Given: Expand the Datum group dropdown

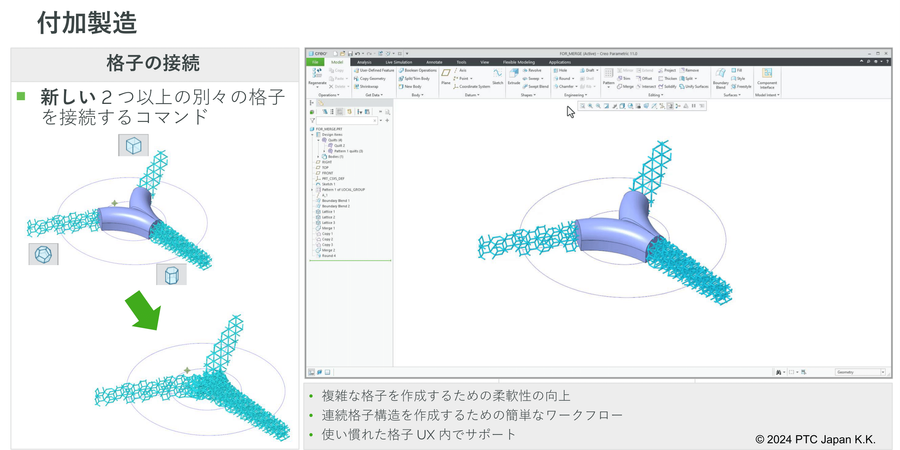Looking at the screenshot, I should click(x=470, y=95).
